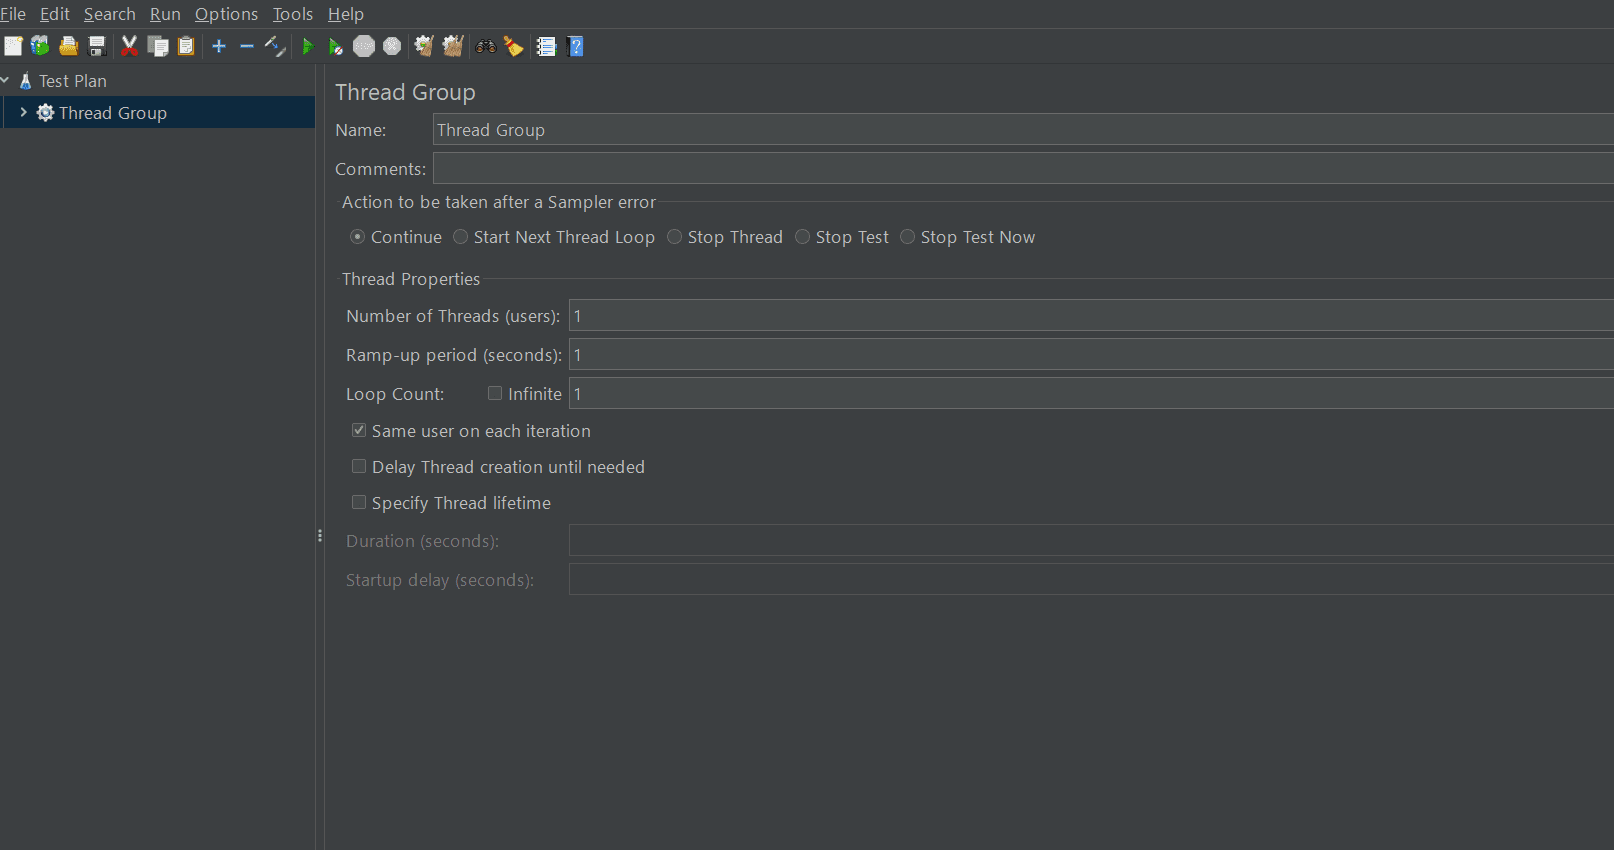
Task: Click the Comments input field
Action: coord(1023,168)
